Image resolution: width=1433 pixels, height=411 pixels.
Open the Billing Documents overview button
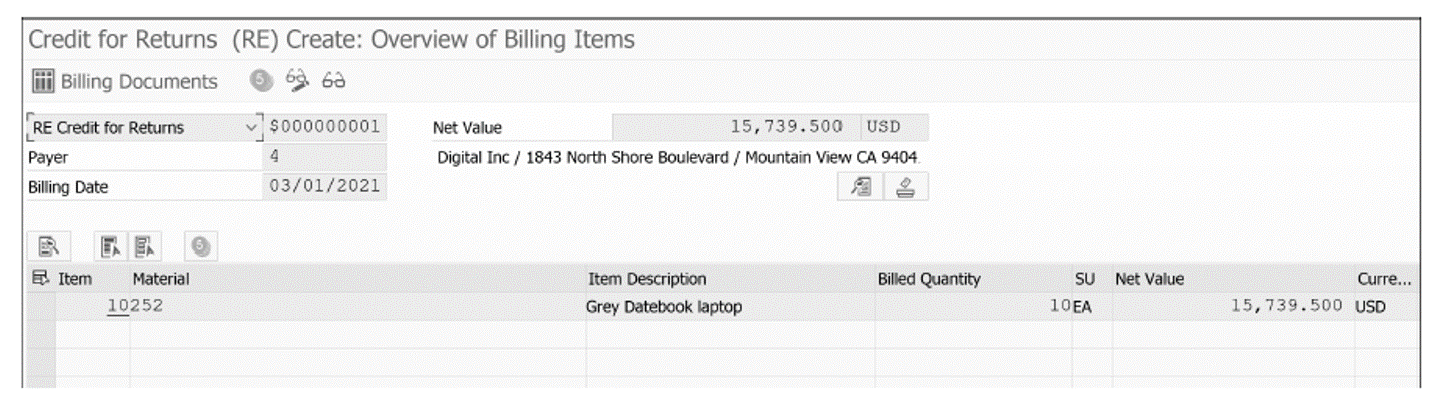coord(124,82)
